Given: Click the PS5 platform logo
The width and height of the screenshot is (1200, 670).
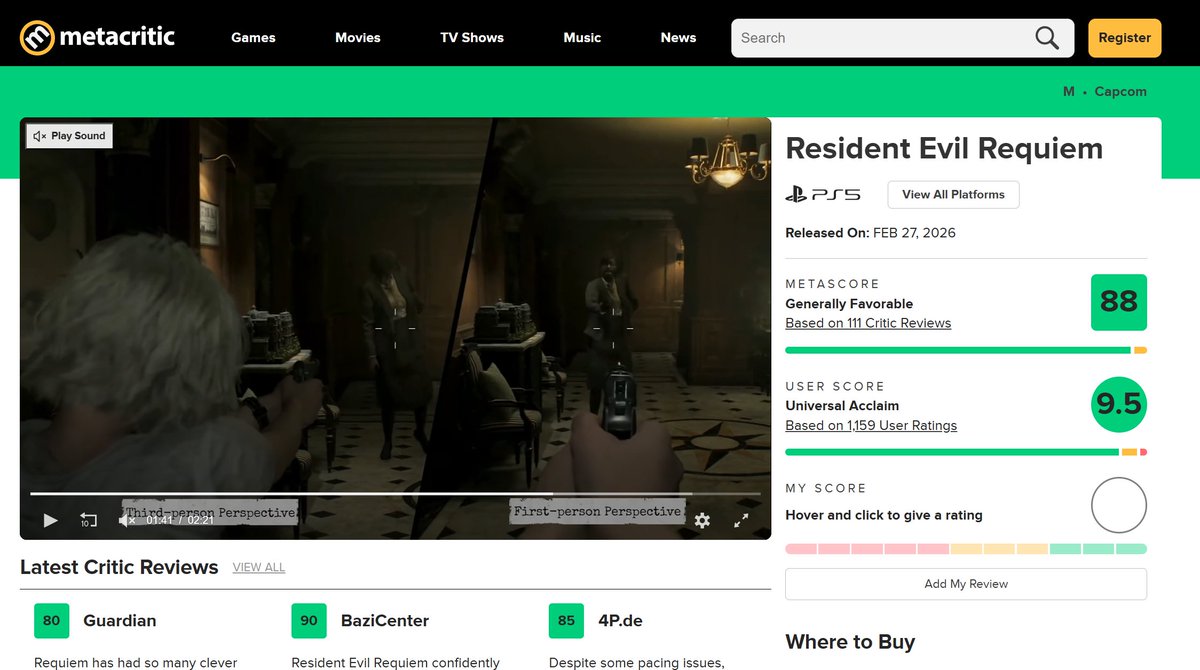Looking at the screenshot, I should point(823,194).
